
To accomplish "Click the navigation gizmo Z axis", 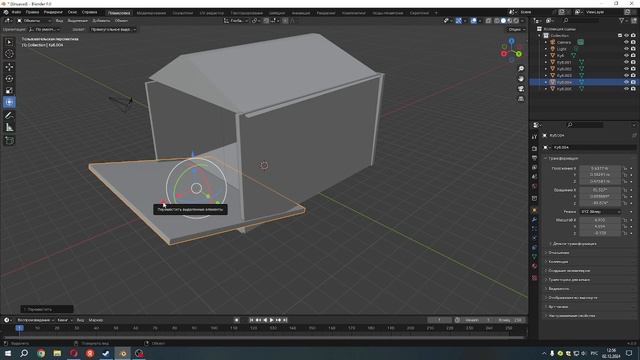I will click(x=511, y=41).
